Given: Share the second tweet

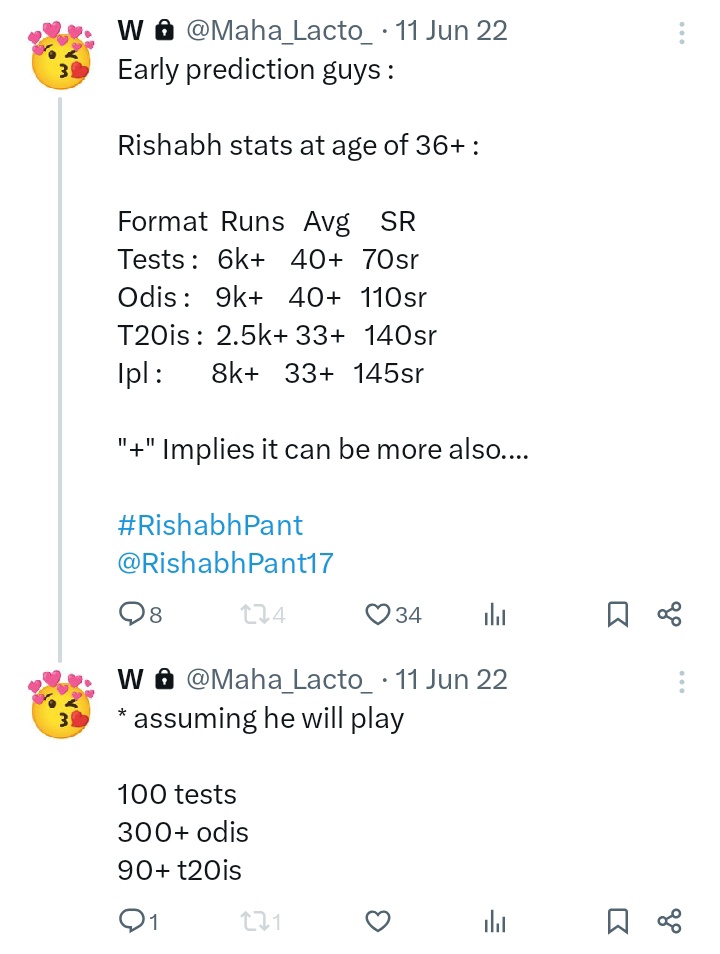Looking at the screenshot, I should coord(669,921).
